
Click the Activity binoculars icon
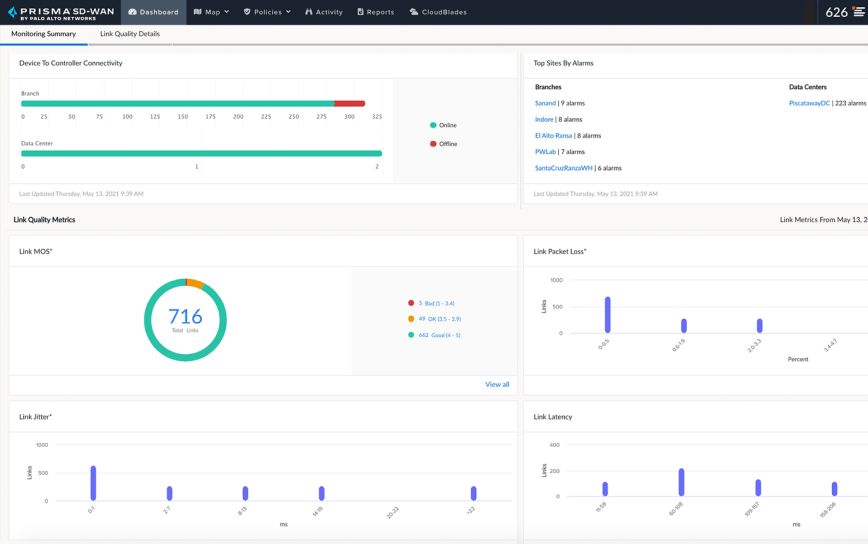click(x=309, y=12)
